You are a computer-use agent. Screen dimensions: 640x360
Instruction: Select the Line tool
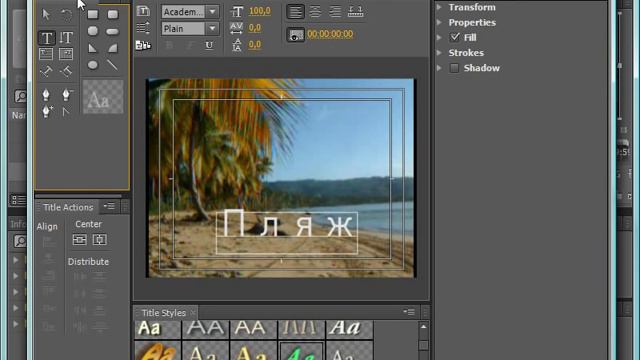click(112, 65)
